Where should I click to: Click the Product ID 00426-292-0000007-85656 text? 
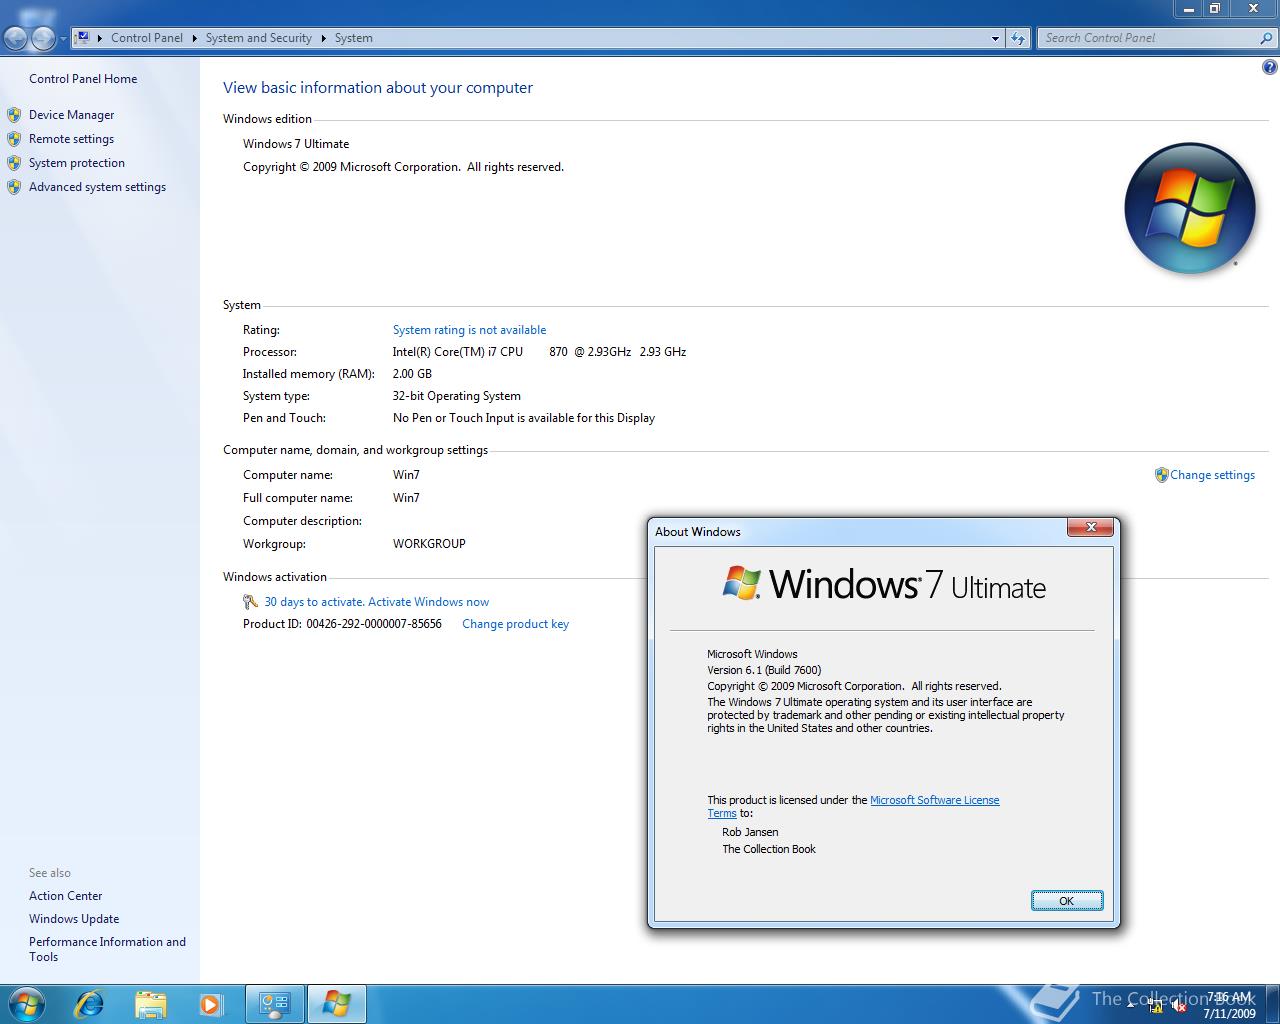342,624
